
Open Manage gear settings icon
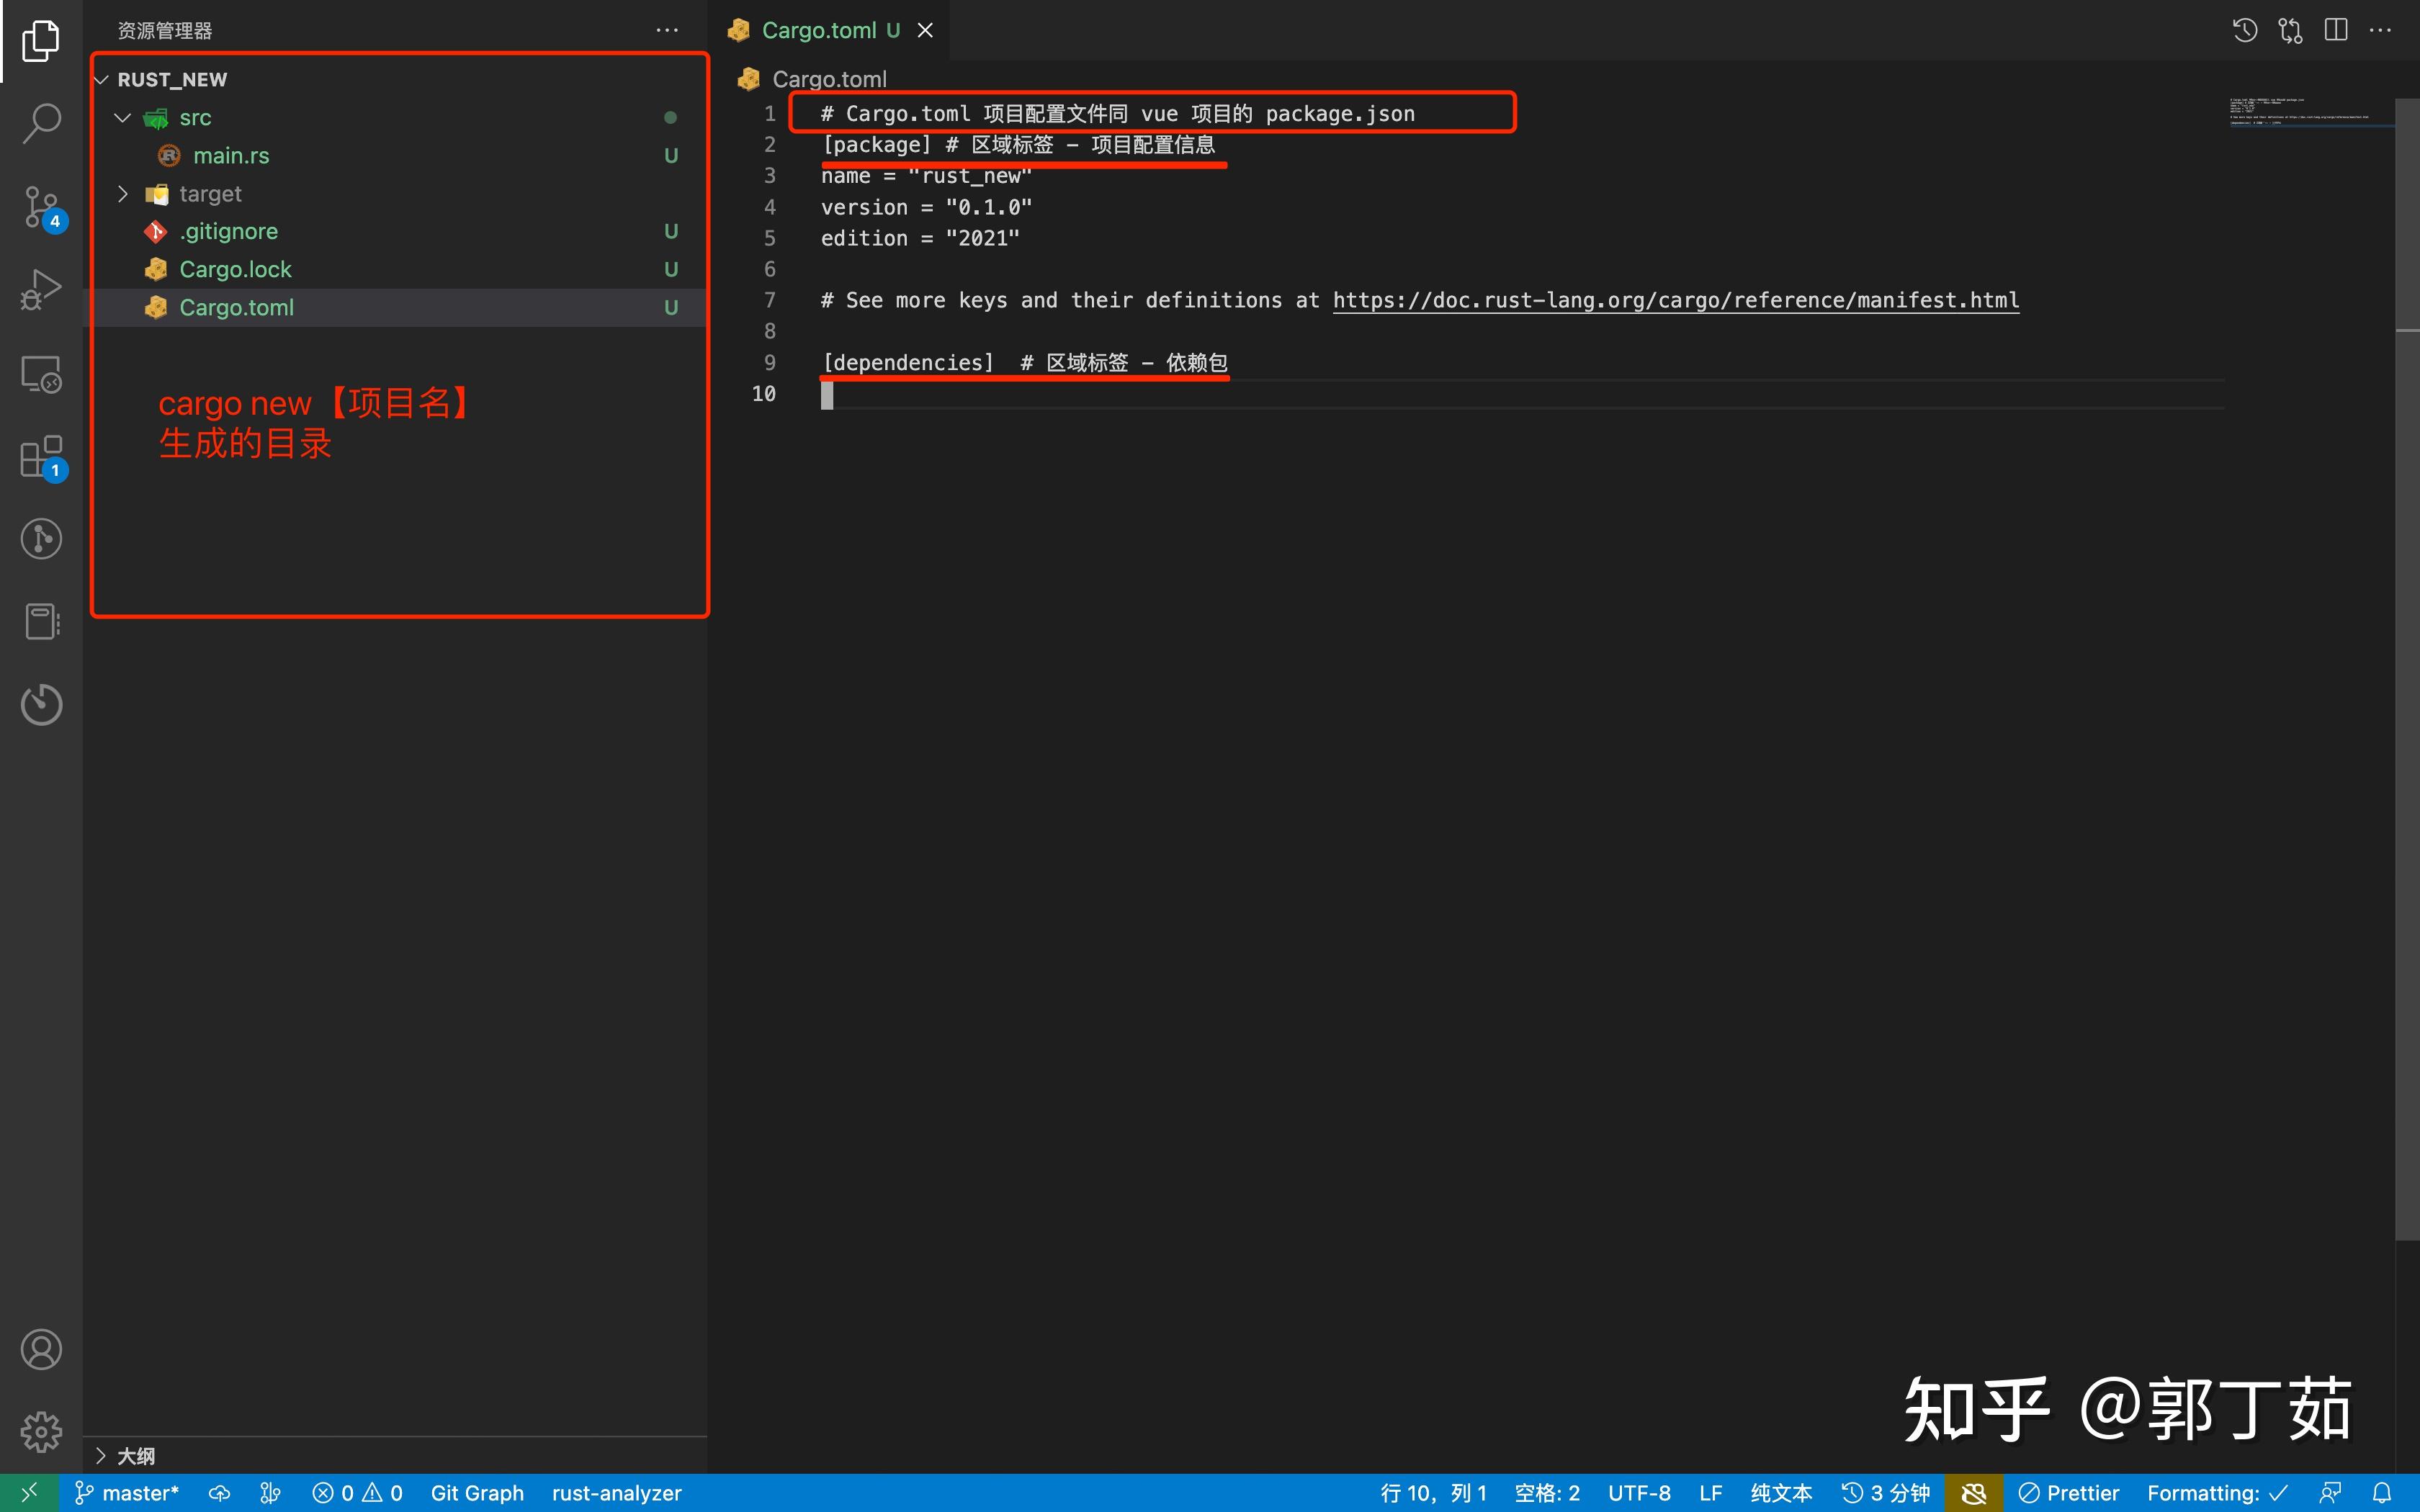click(x=41, y=1431)
